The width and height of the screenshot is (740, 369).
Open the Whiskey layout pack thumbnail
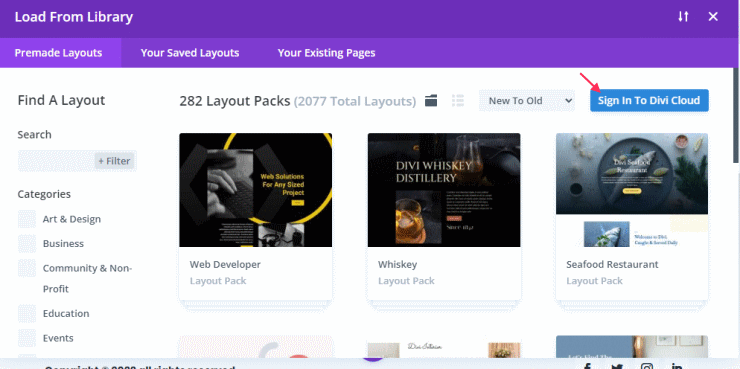click(444, 190)
